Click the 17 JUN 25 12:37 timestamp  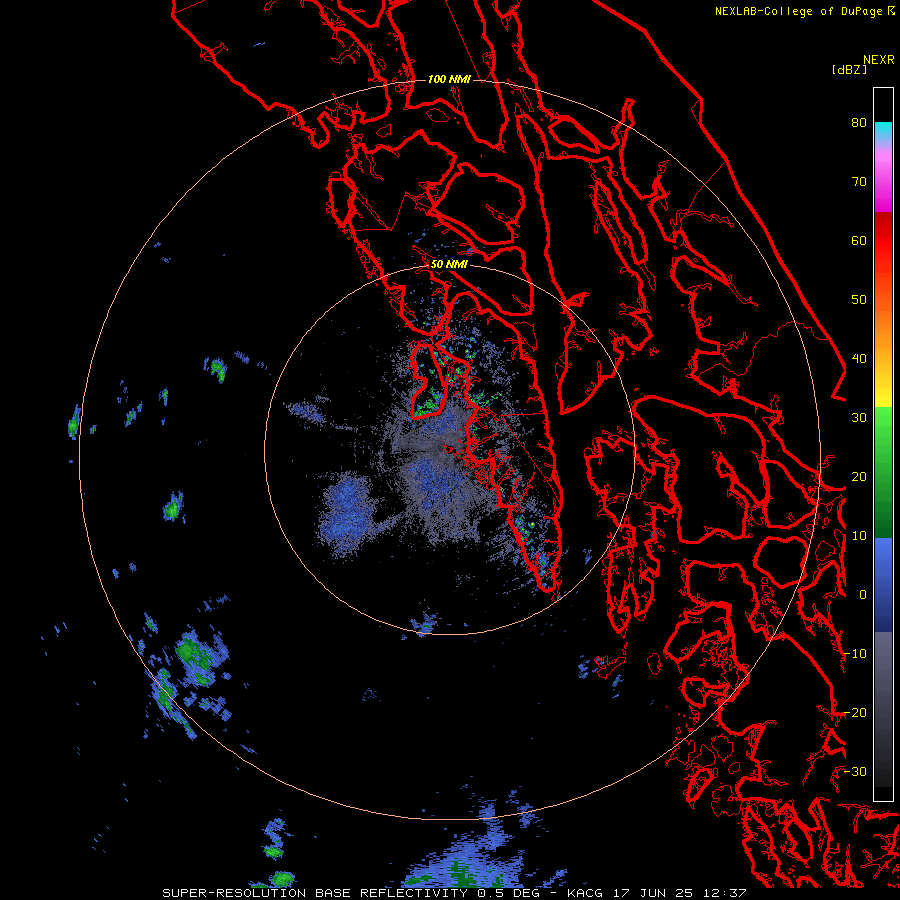pyautogui.click(x=681, y=893)
